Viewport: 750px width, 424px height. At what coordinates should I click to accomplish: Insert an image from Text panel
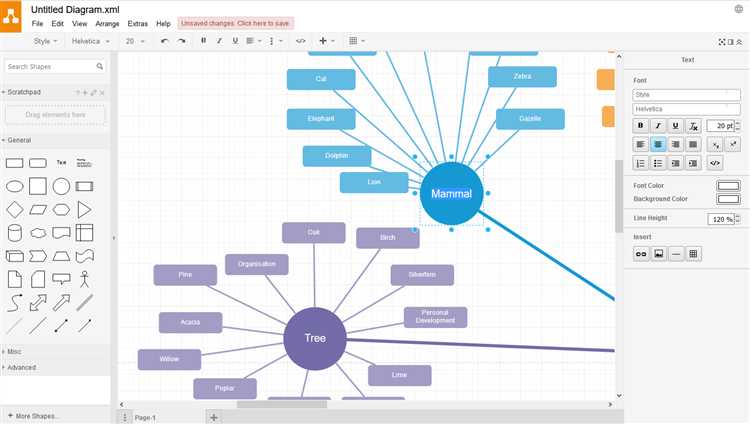pyautogui.click(x=659, y=254)
